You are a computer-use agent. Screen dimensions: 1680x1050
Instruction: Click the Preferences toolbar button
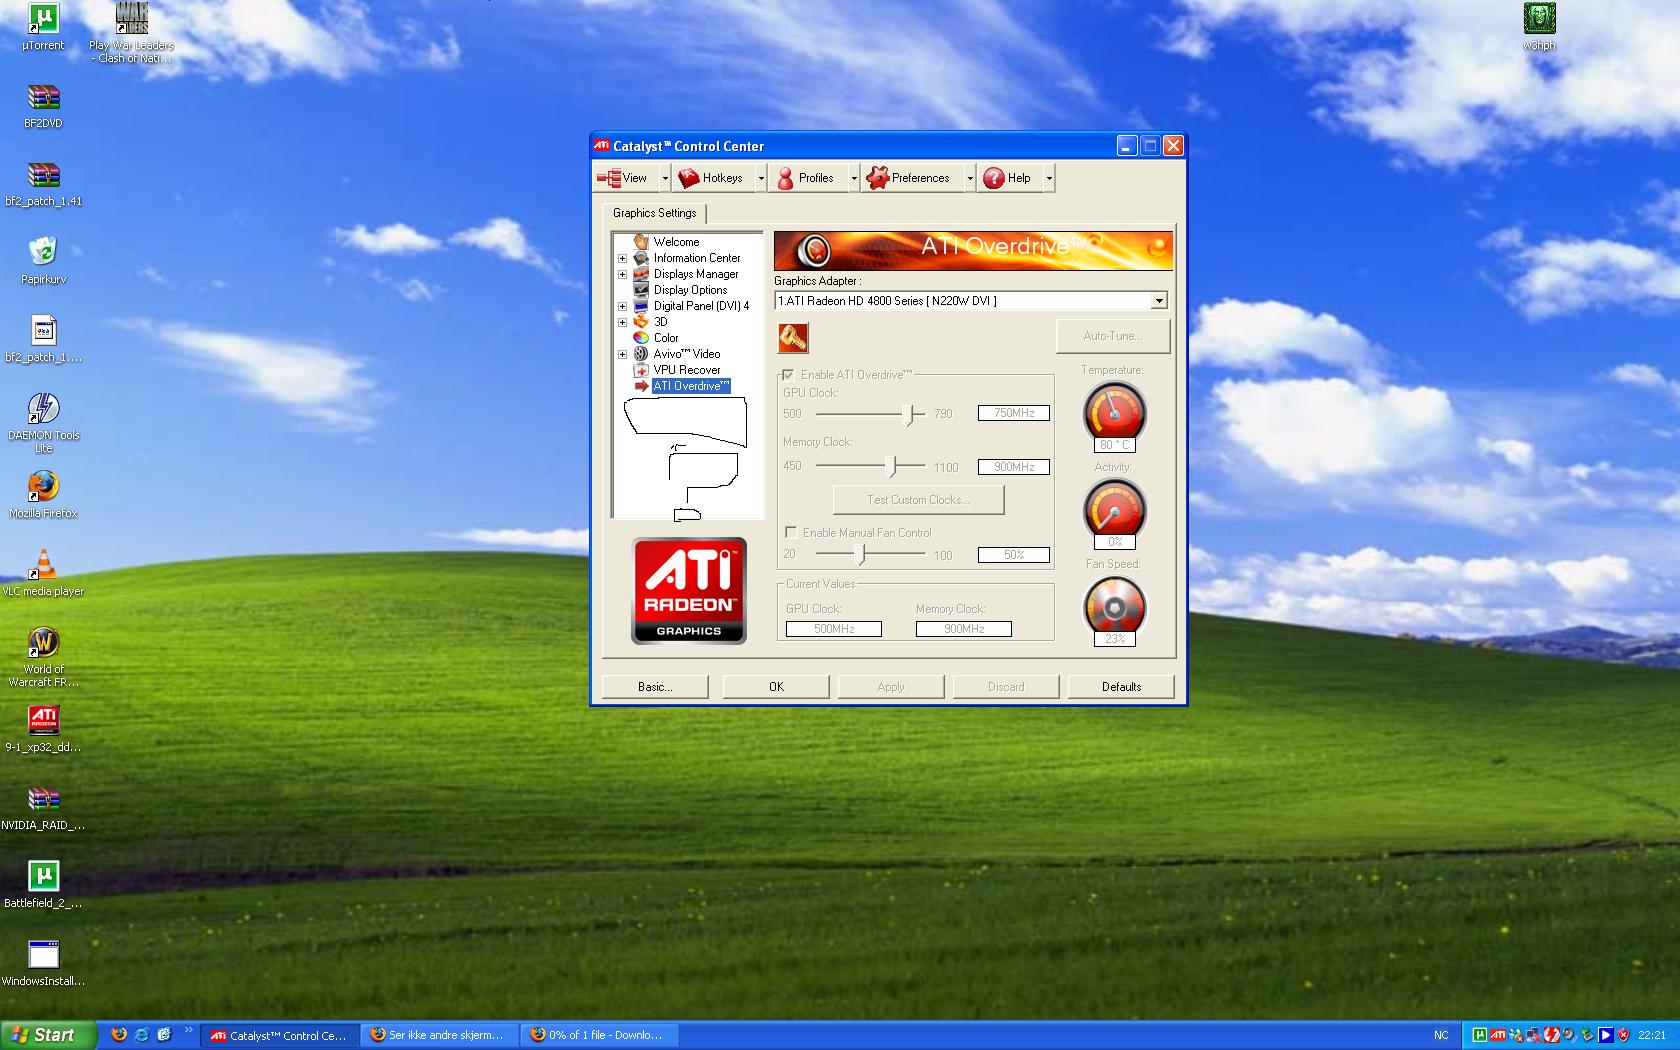coord(911,178)
